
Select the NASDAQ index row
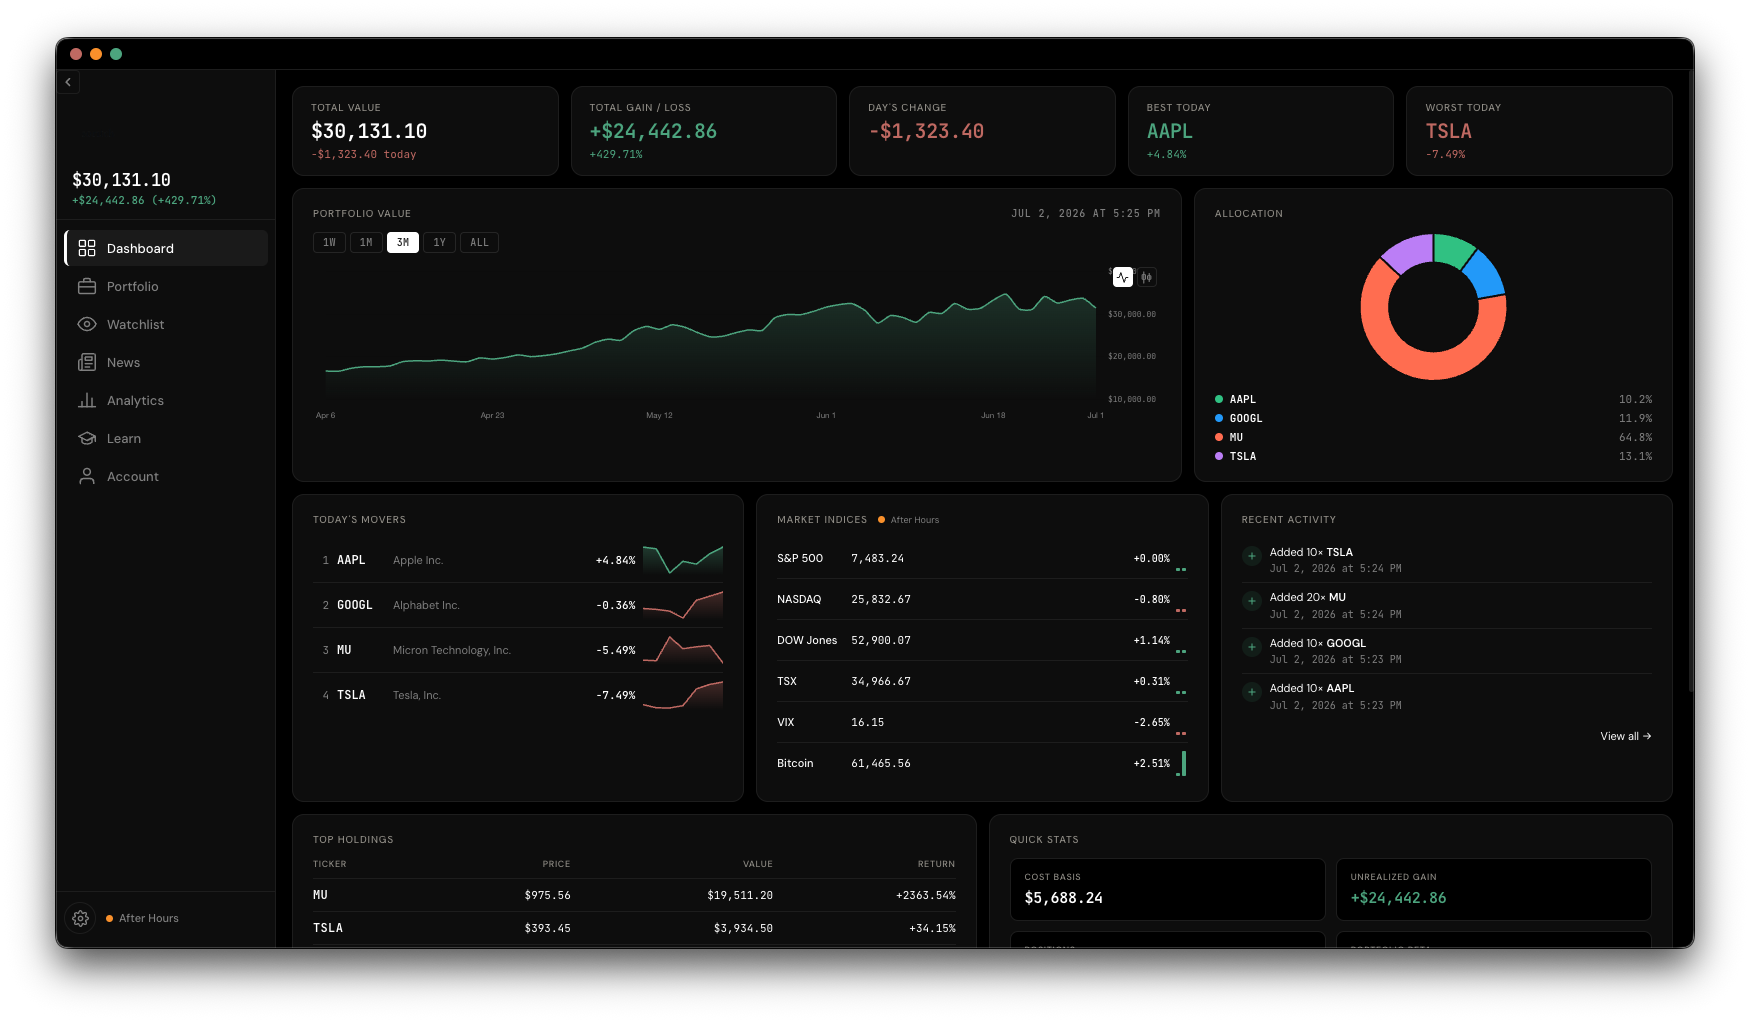tap(982, 599)
